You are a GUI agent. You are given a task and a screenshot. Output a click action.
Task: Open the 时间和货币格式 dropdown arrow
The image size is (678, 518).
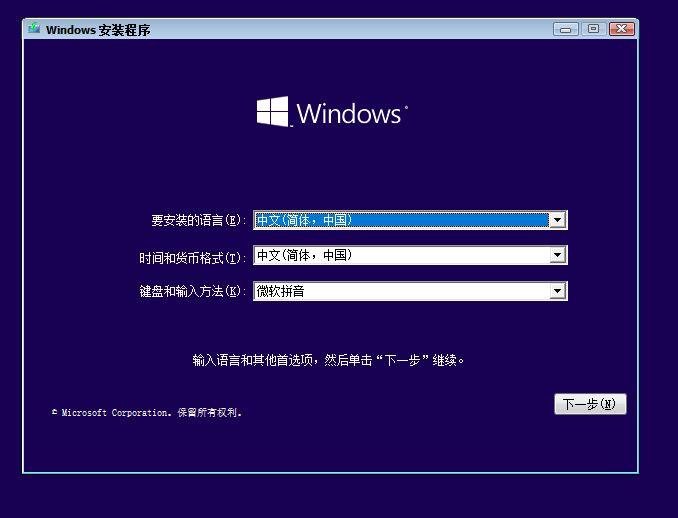click(x=557, y=255)
